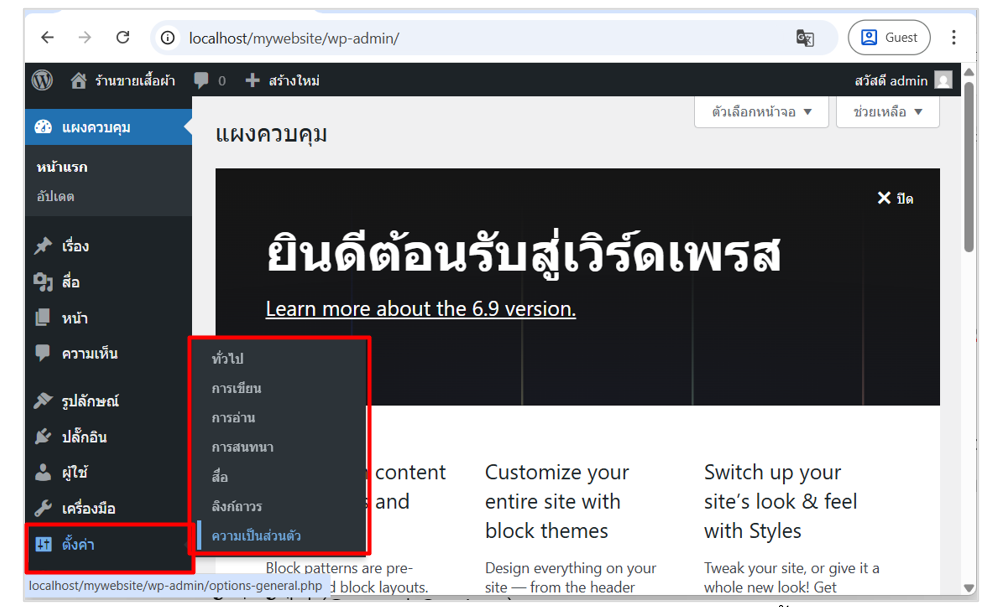The image size is (999, 607).
Task: Click the WordPress logo icon in admin bar
Action: [42, 81]
